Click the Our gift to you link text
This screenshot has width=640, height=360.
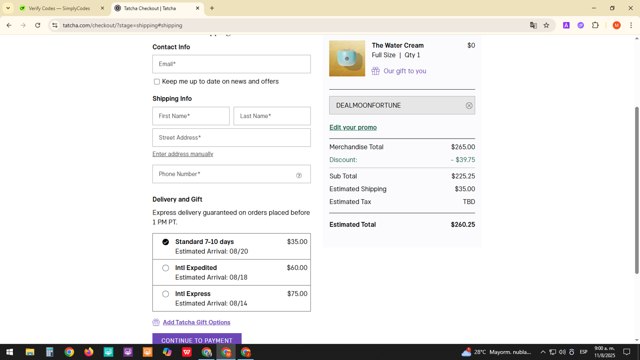click(404, 71)
